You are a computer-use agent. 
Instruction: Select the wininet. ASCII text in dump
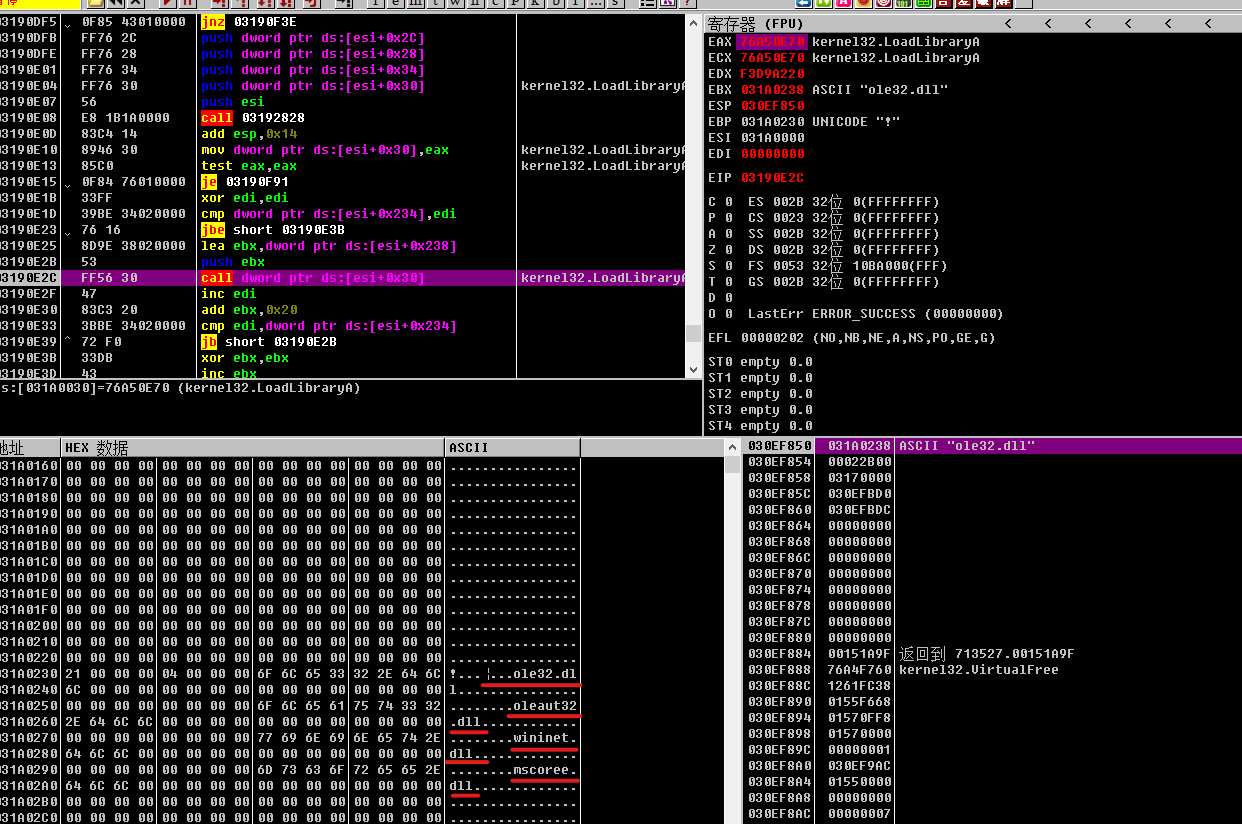(x=545, y=738)
